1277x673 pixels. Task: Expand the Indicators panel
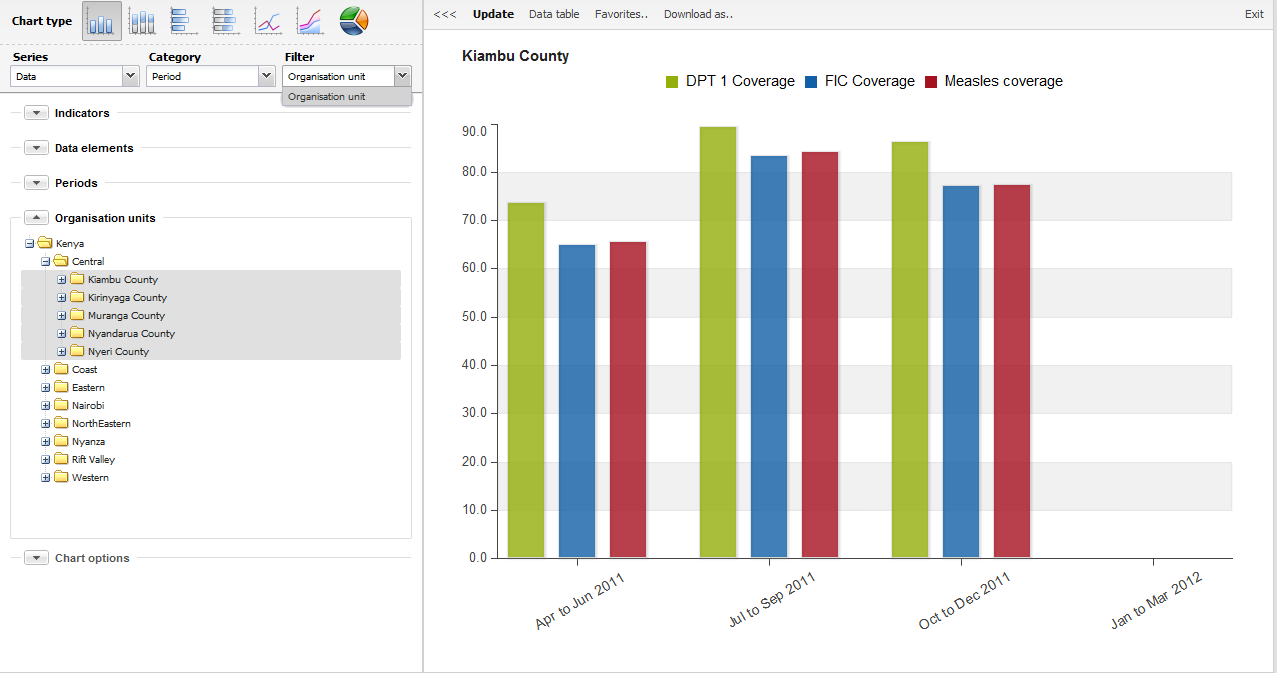pos(36,113)
